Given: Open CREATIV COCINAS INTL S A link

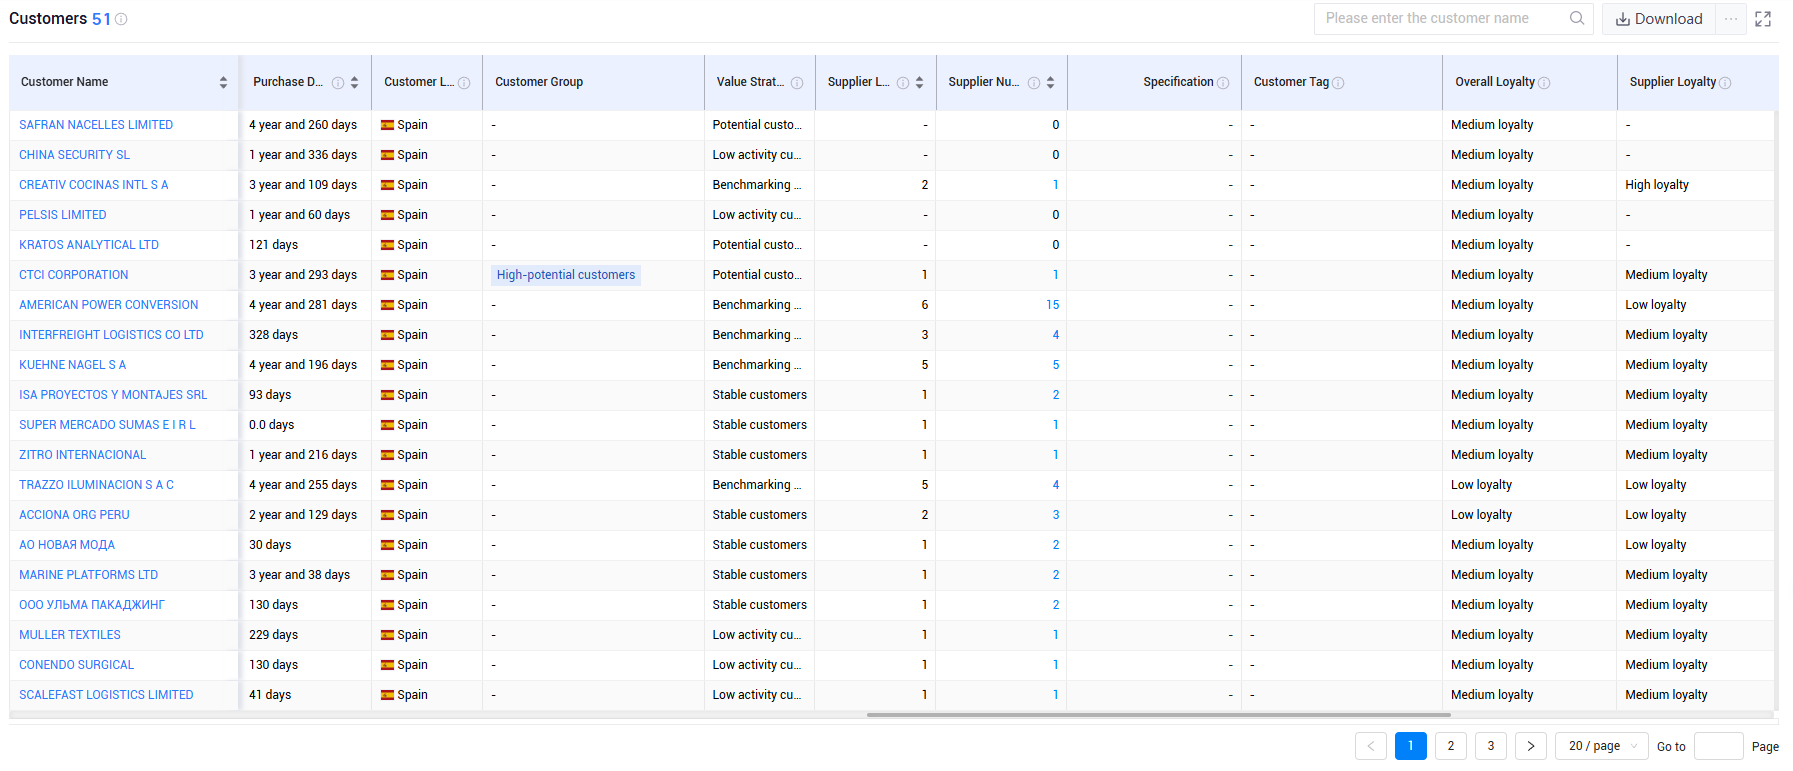Looking at the screenshot, I should (94, 185).
